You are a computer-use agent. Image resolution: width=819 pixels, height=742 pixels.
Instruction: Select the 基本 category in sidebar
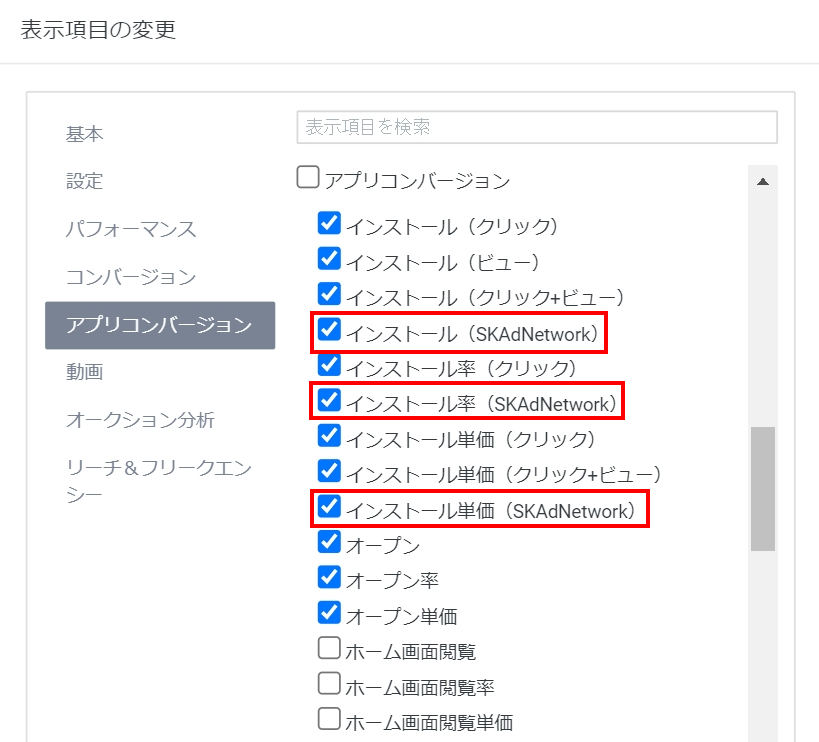[85, 134]
